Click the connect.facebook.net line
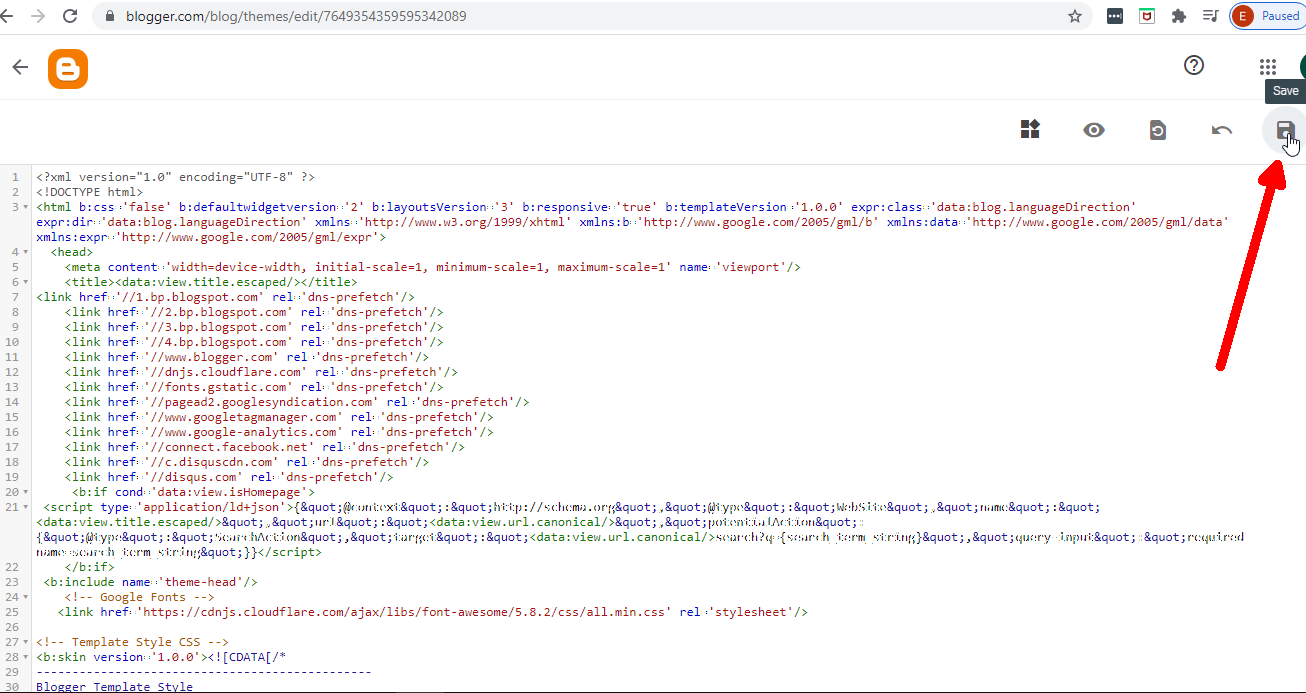This screenshot has height=693, width=1306. (x=265, y=447)
